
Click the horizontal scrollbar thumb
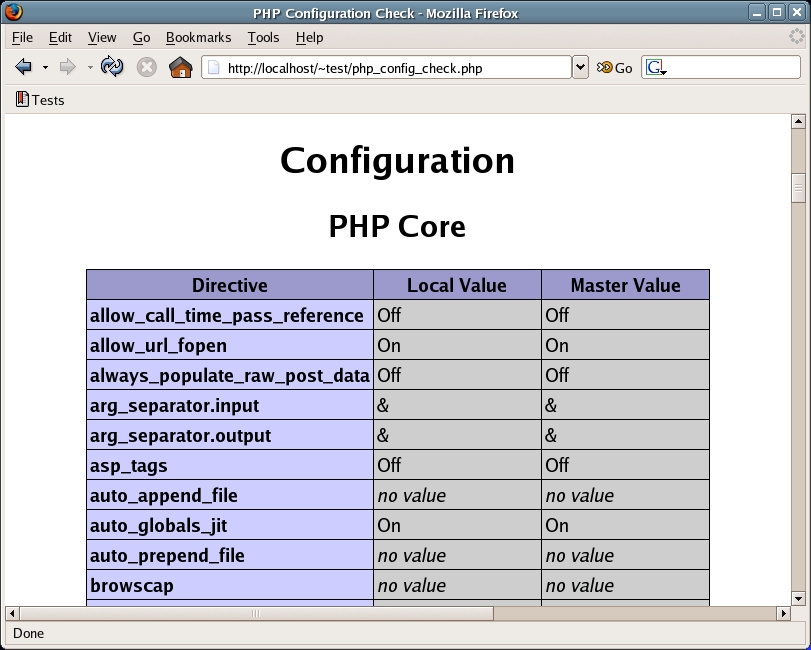click(x=256, y=613)
